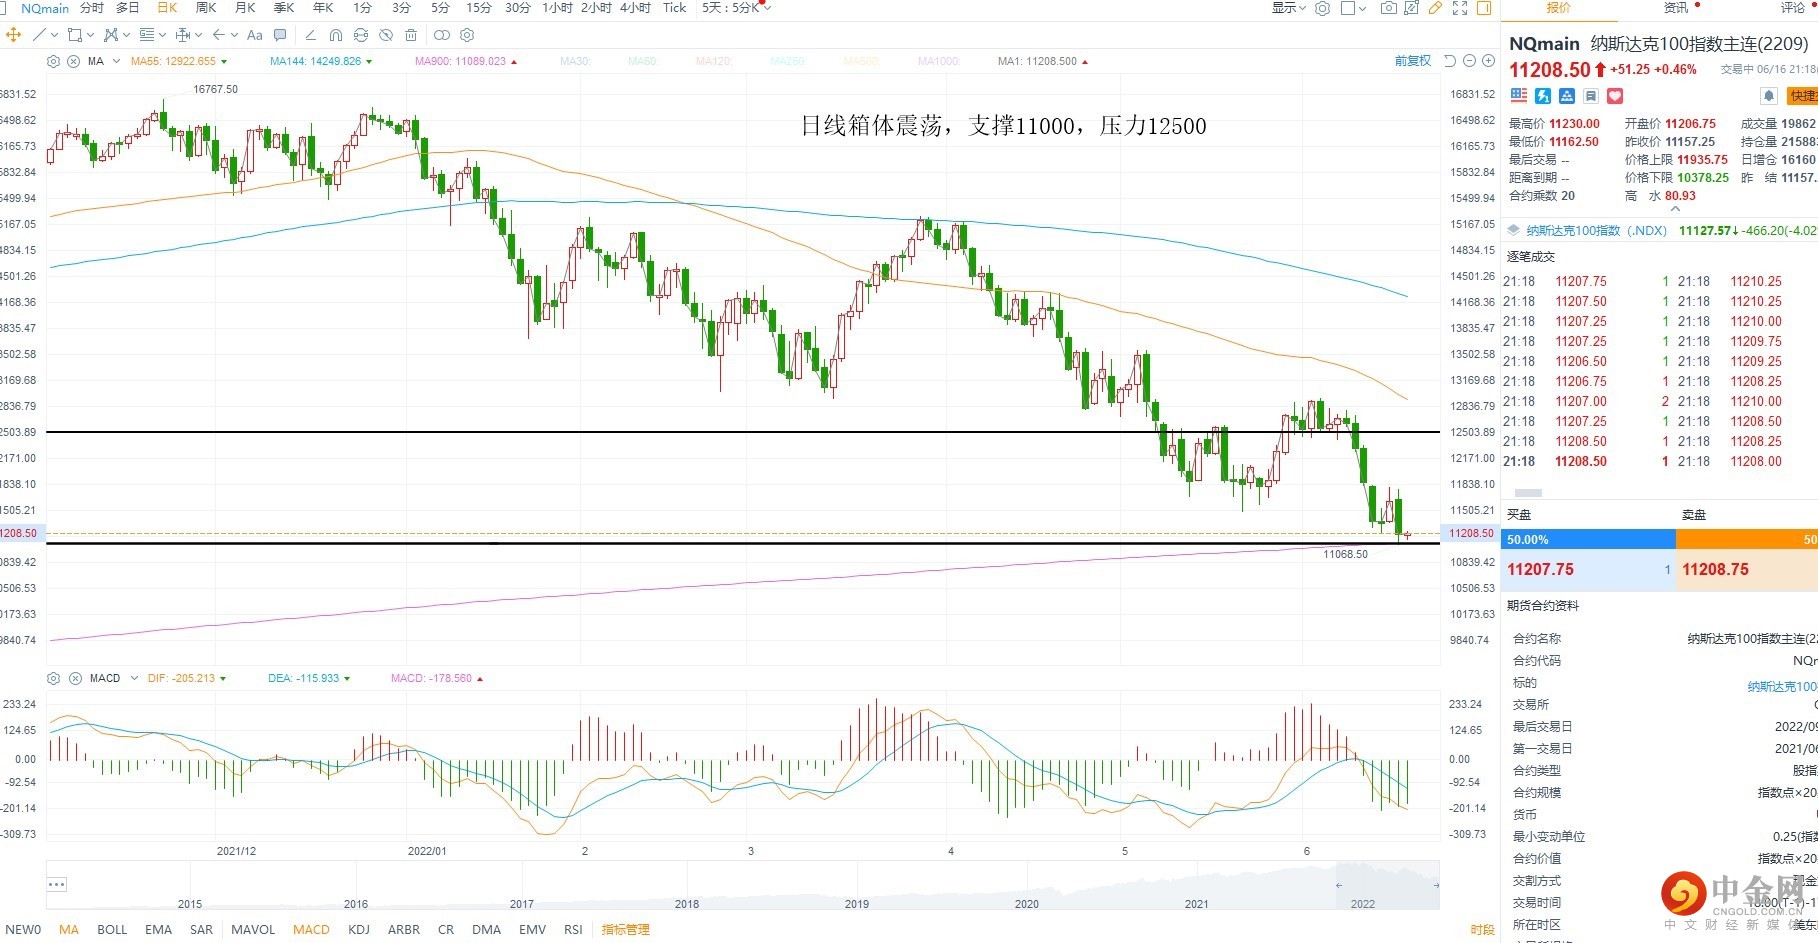1818x943 pixels.
Task: Open the 指标管理 indicator manager
Action: click(626, 930)
